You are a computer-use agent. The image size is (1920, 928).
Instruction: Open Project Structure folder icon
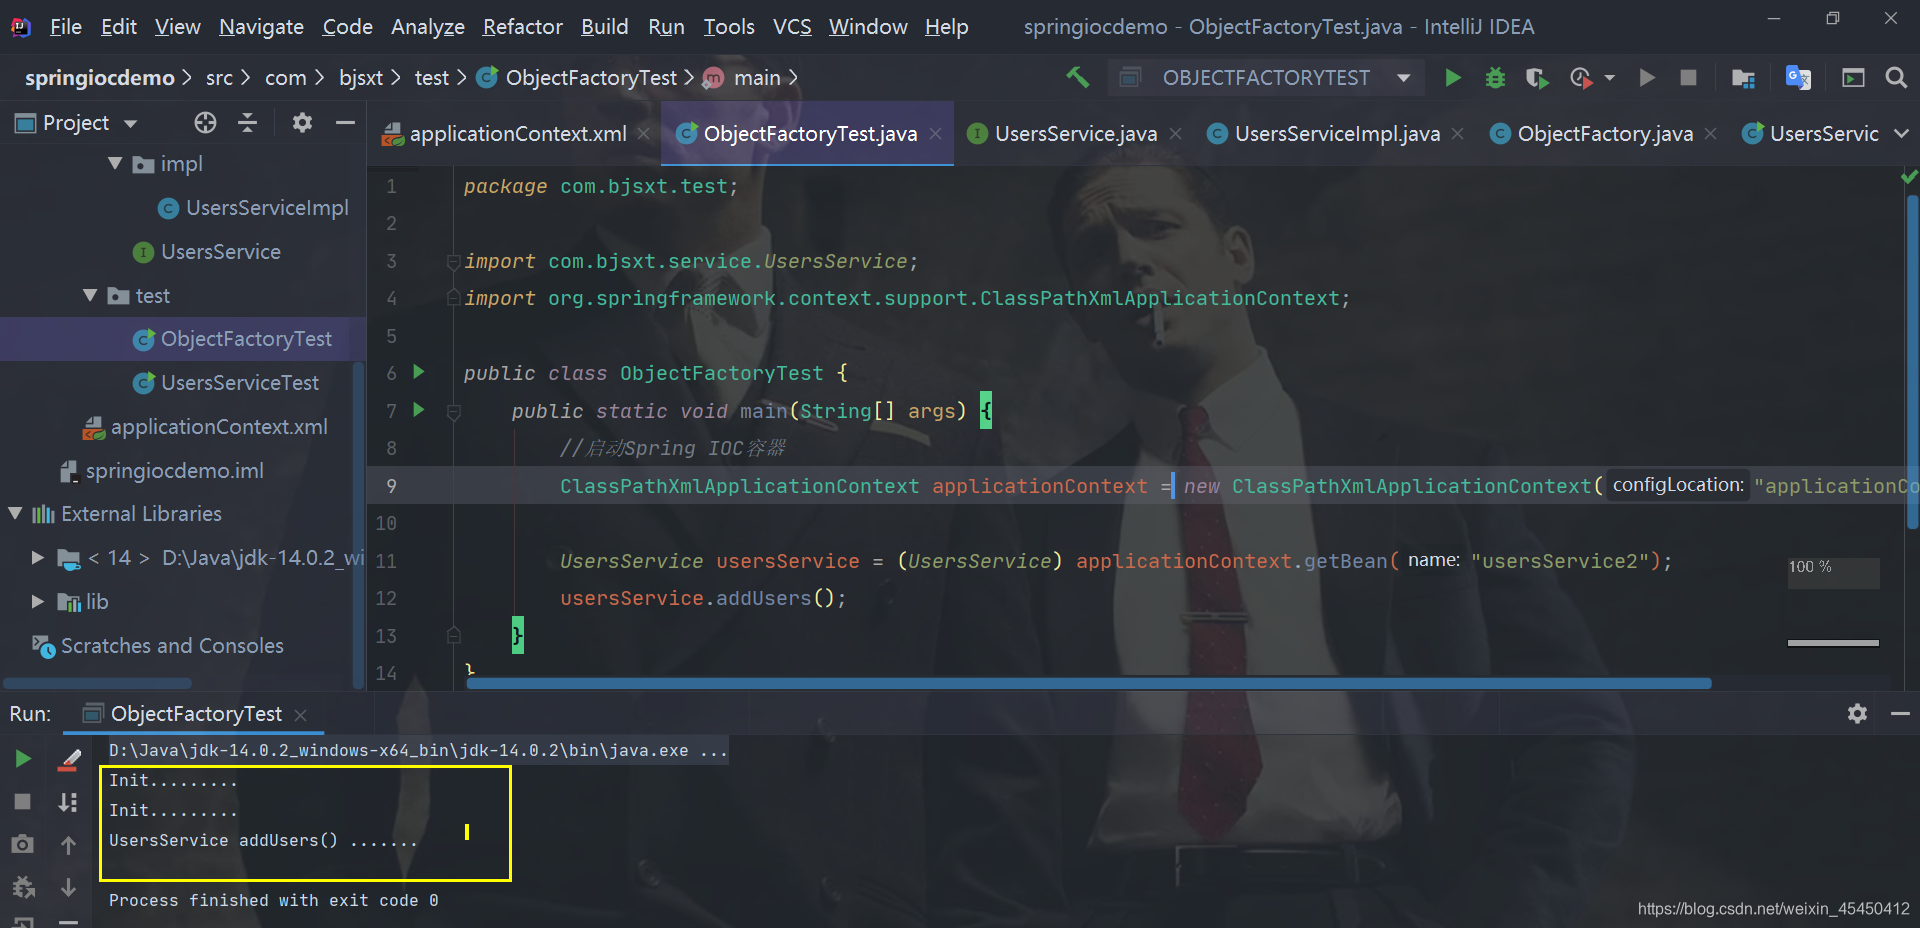coord(1743,77)
